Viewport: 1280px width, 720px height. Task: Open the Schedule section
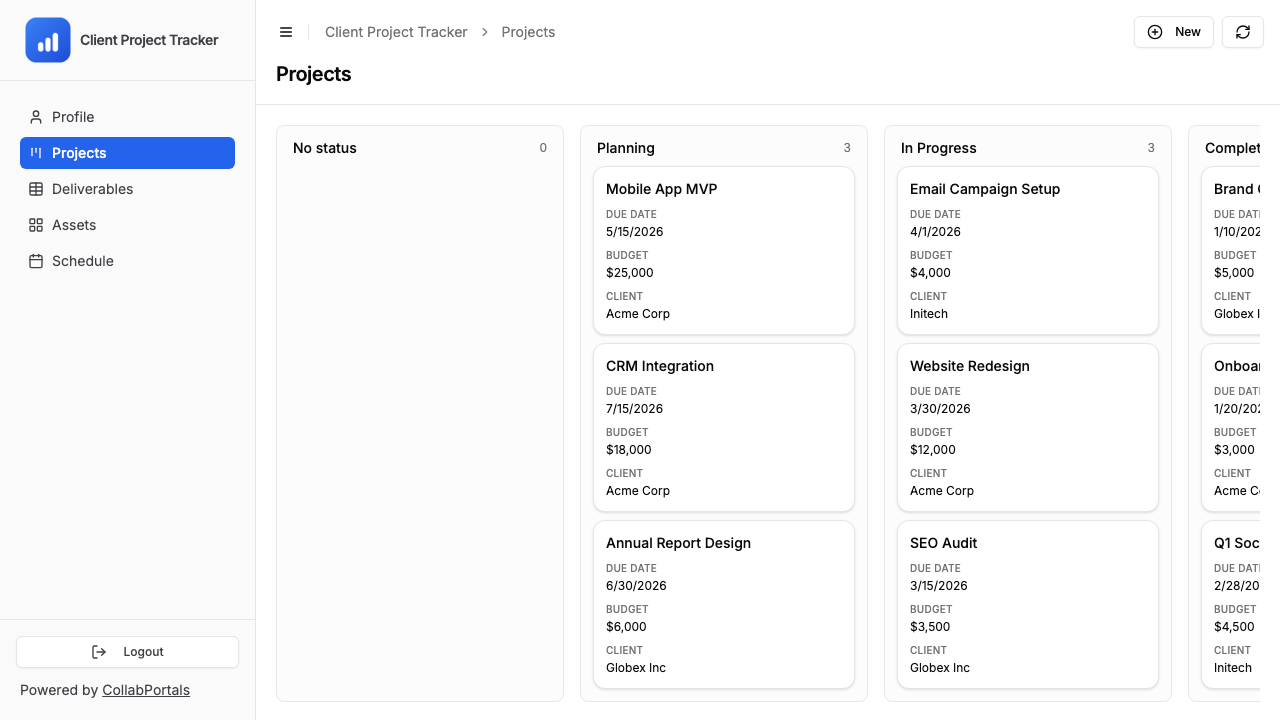coord(127,261)
